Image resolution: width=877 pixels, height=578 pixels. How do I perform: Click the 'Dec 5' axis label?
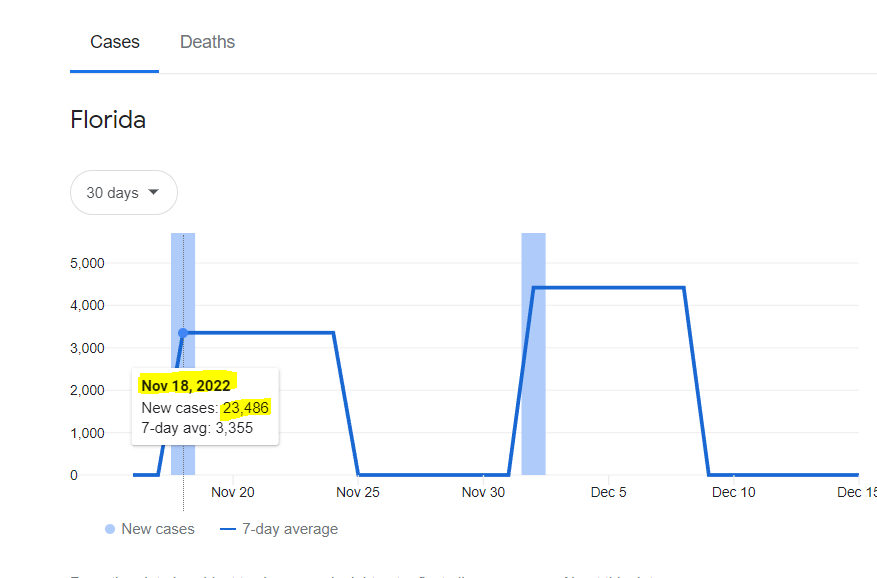coord(609,492)
